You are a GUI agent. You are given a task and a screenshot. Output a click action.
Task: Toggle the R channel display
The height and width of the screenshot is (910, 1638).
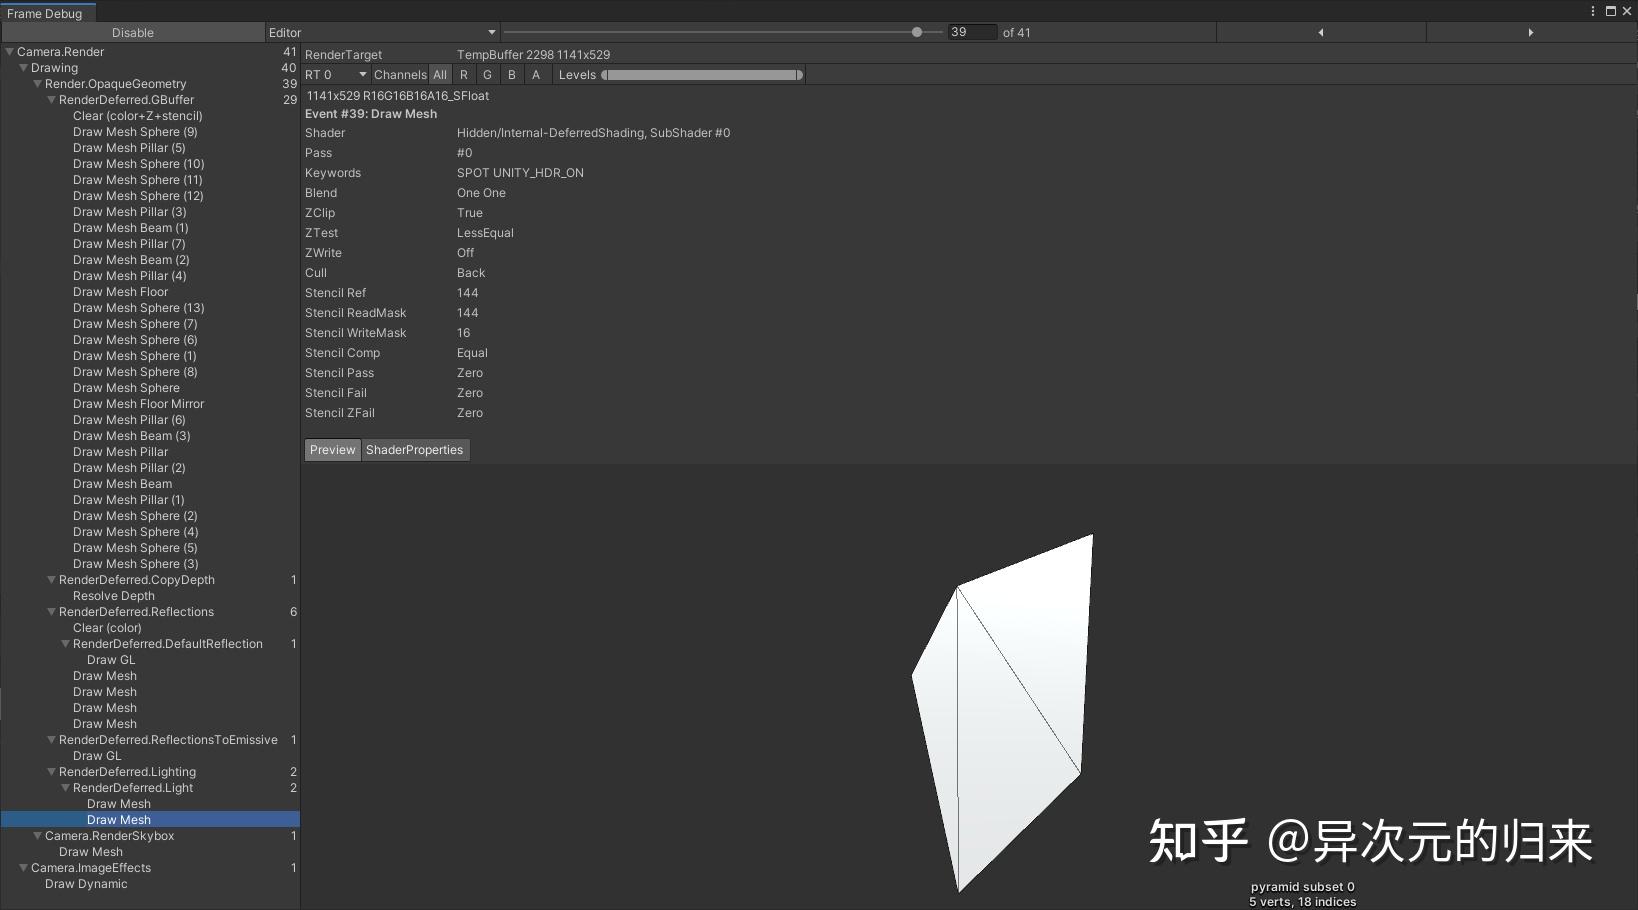[x=463, y=74]
